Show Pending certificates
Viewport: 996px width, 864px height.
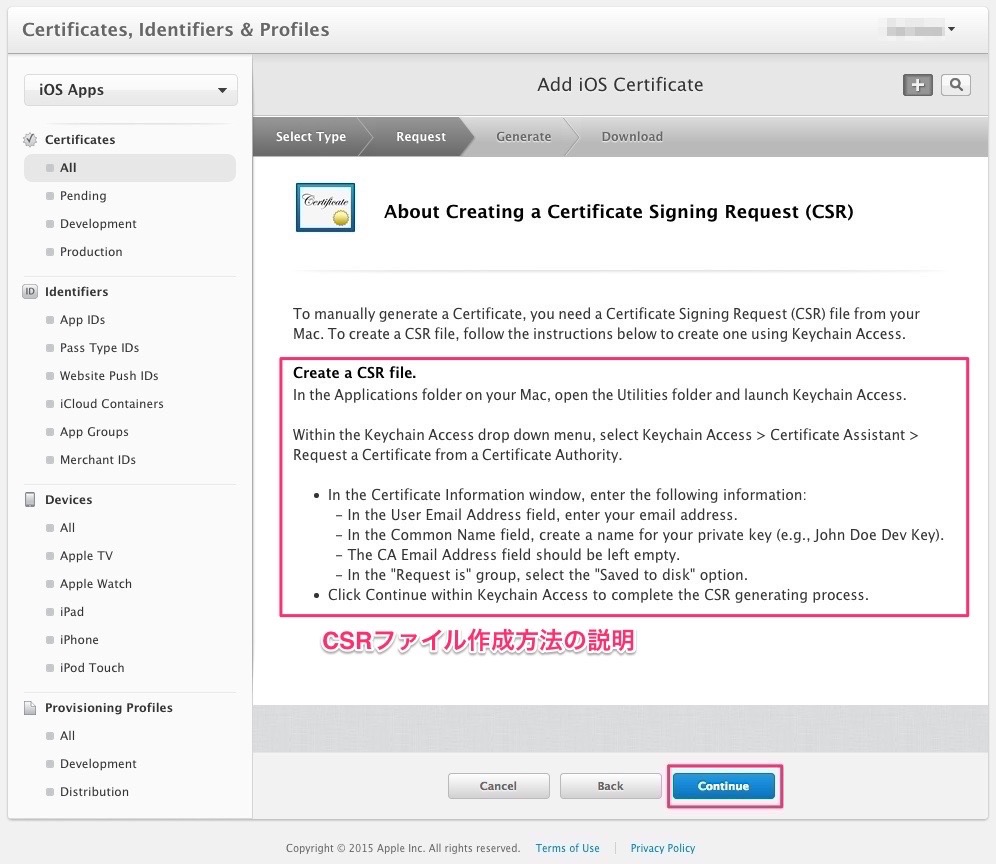83,196
